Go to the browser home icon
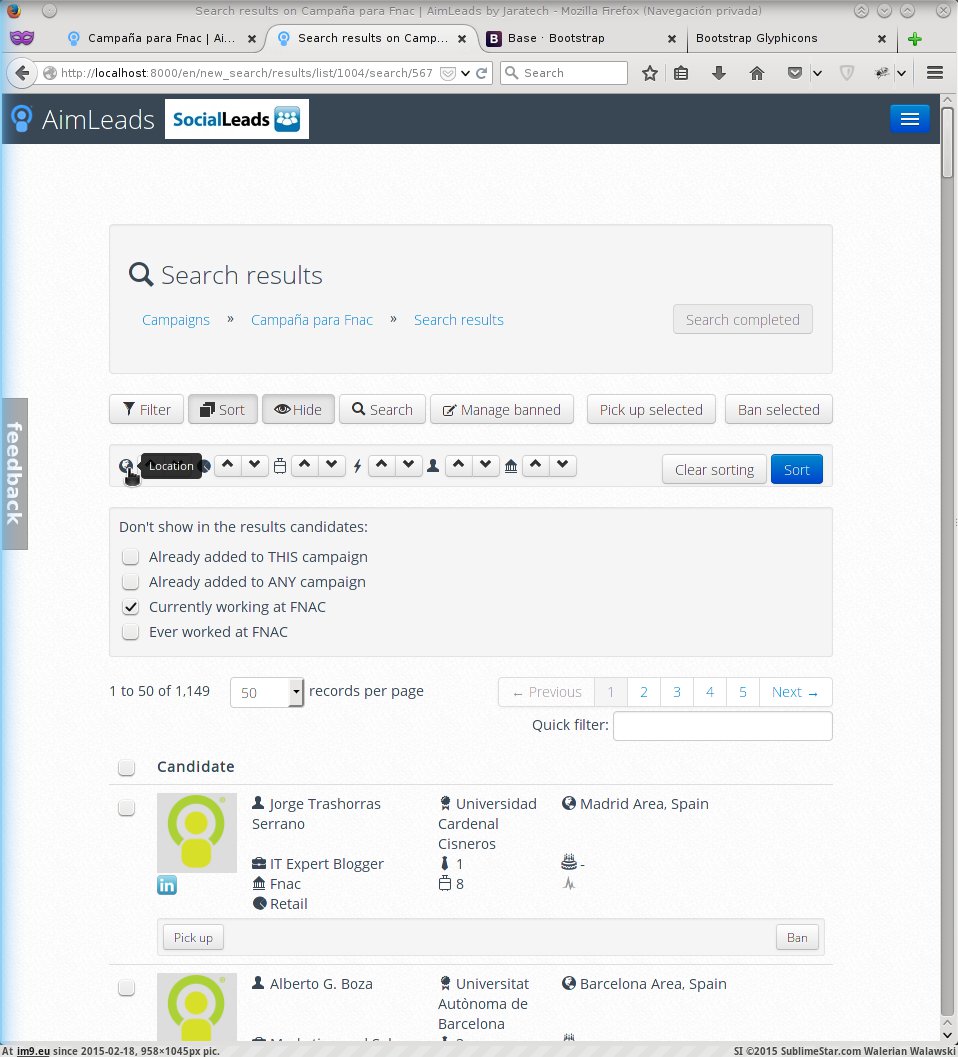This screenshot has height=1057, width=958. click(757, 73)
